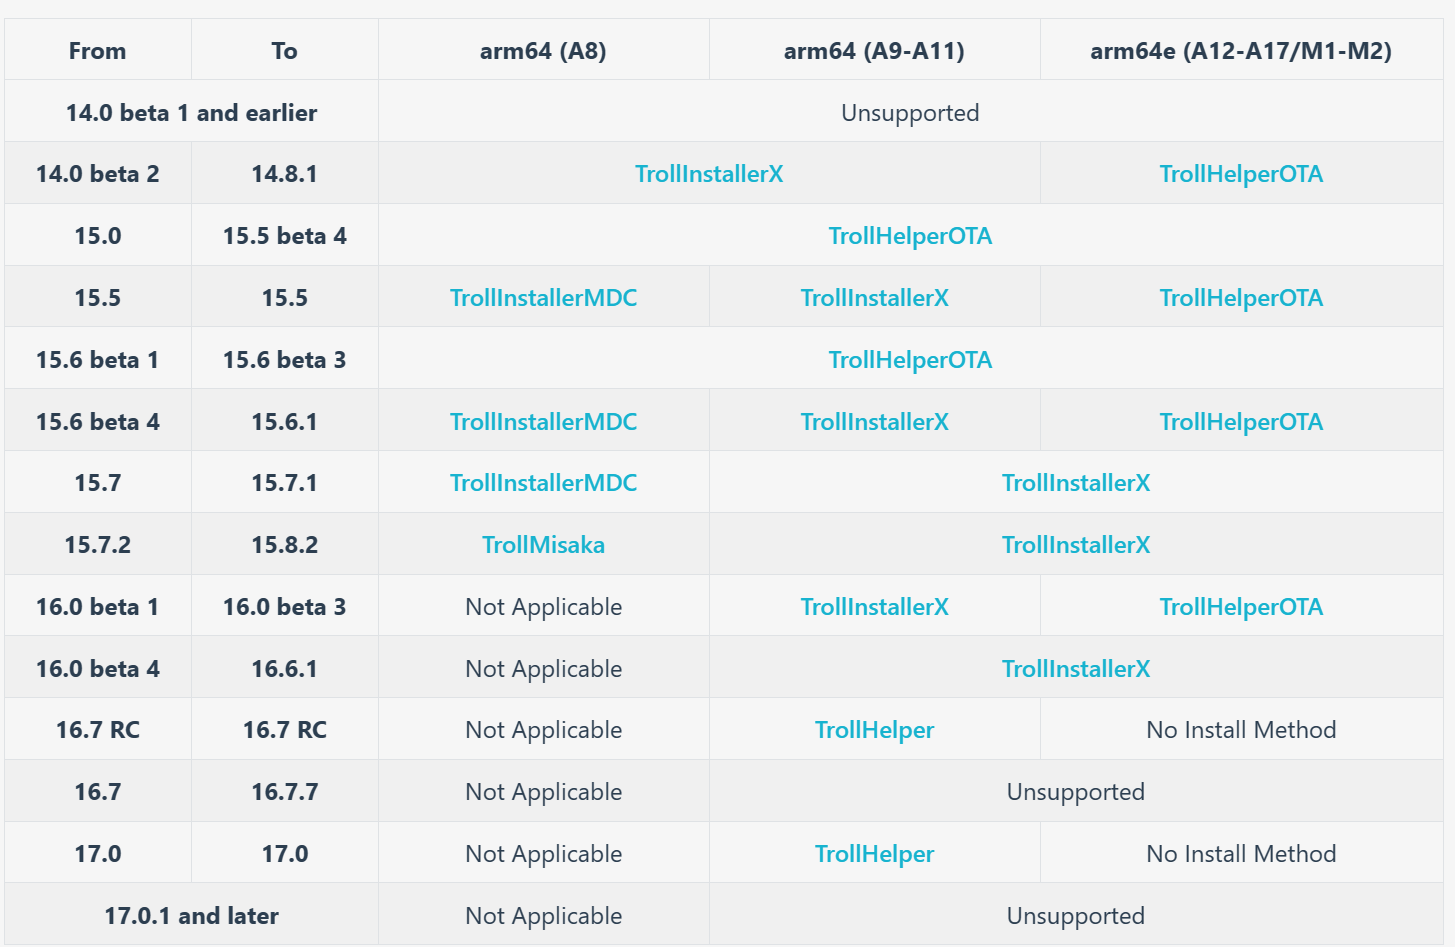Open arm64e TrollHelperOTA link for 15.6.1 row
Screen dimensions: 1455x947
click(x=1240, y=422)
